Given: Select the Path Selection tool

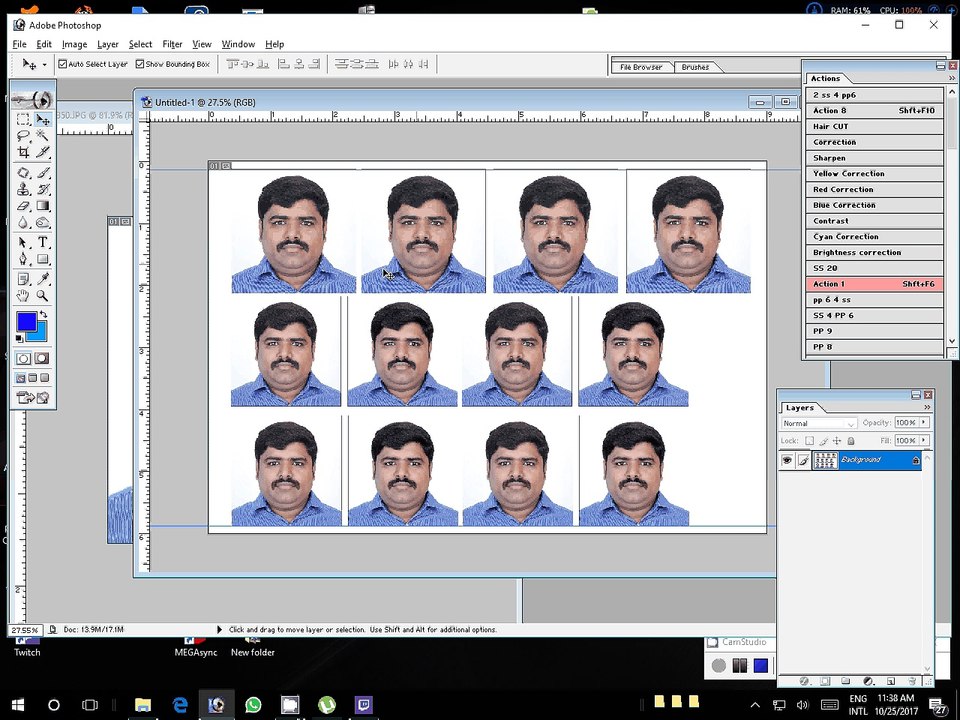Looking at the screenshot, I should coord(23,242).
